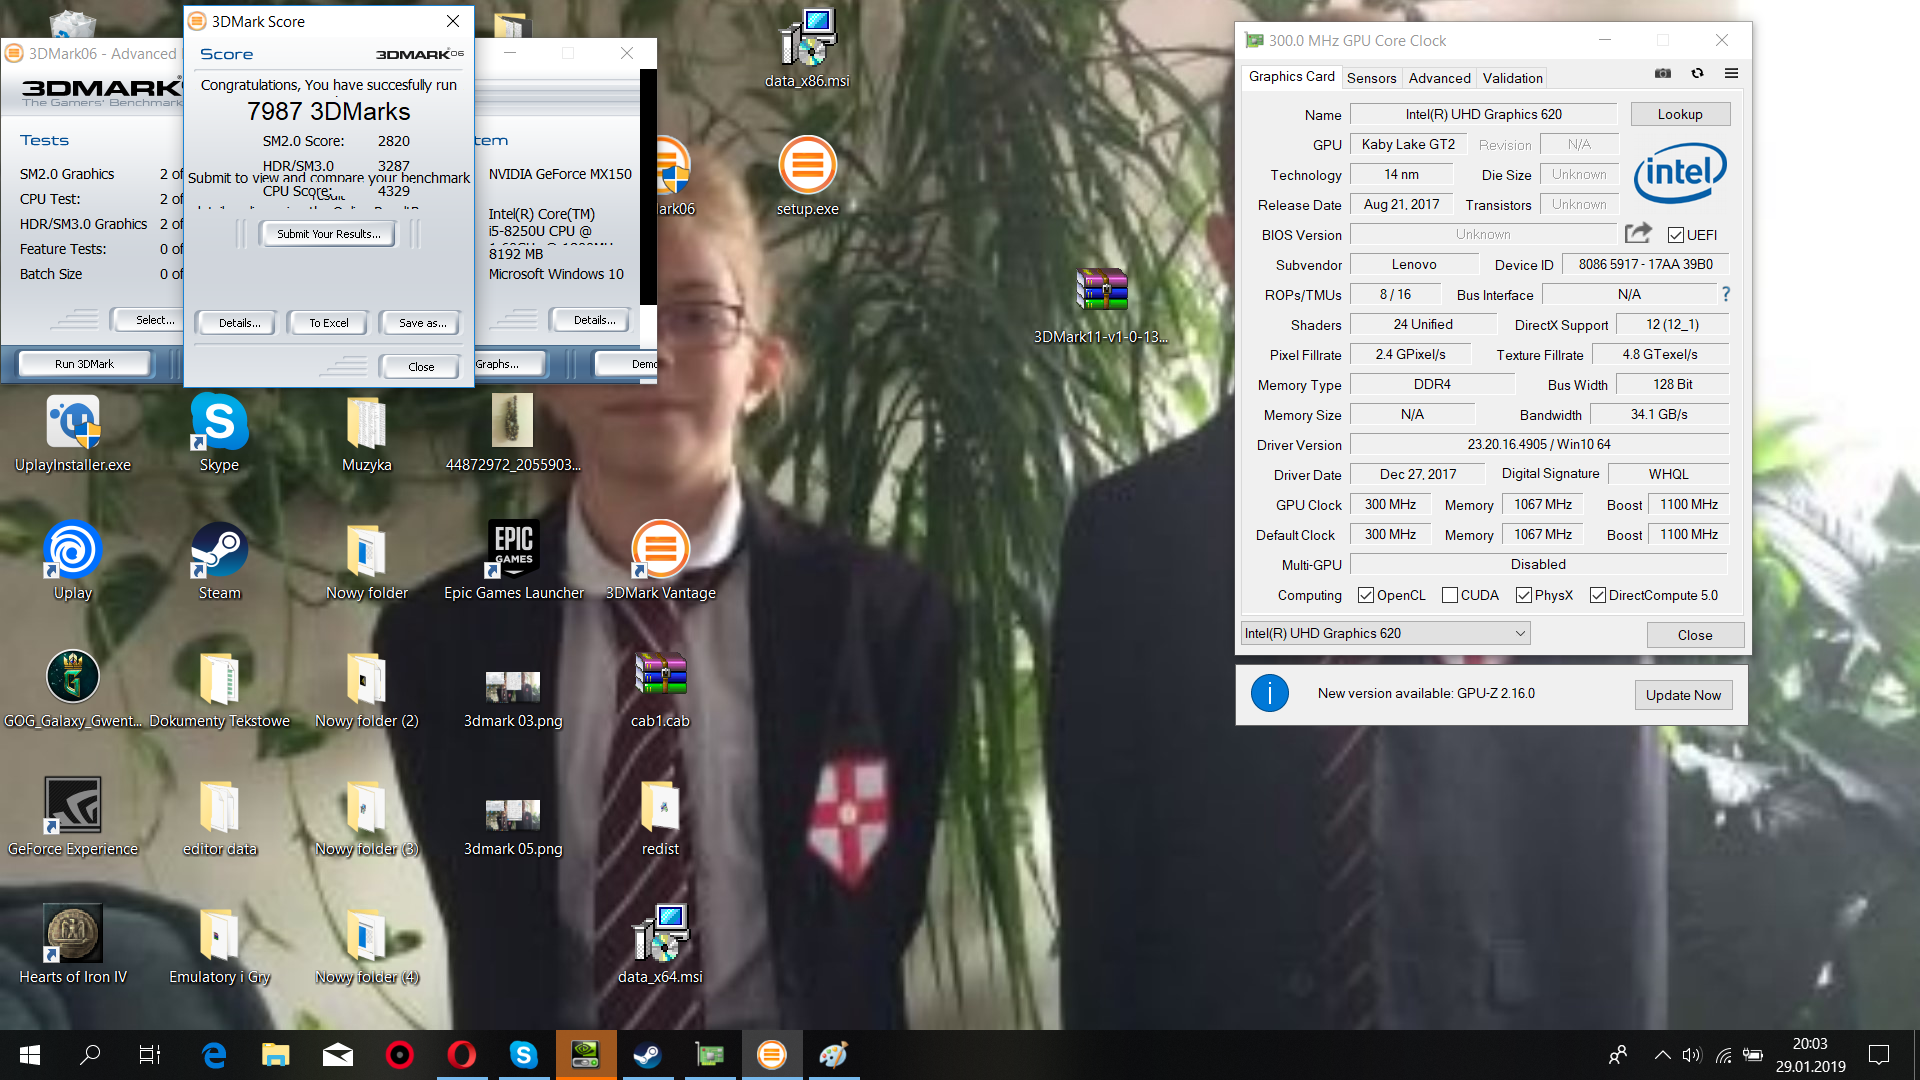Select data_x64.msi installer icon
Viewport: 1920px width, 1080px height.
(661, 944)
